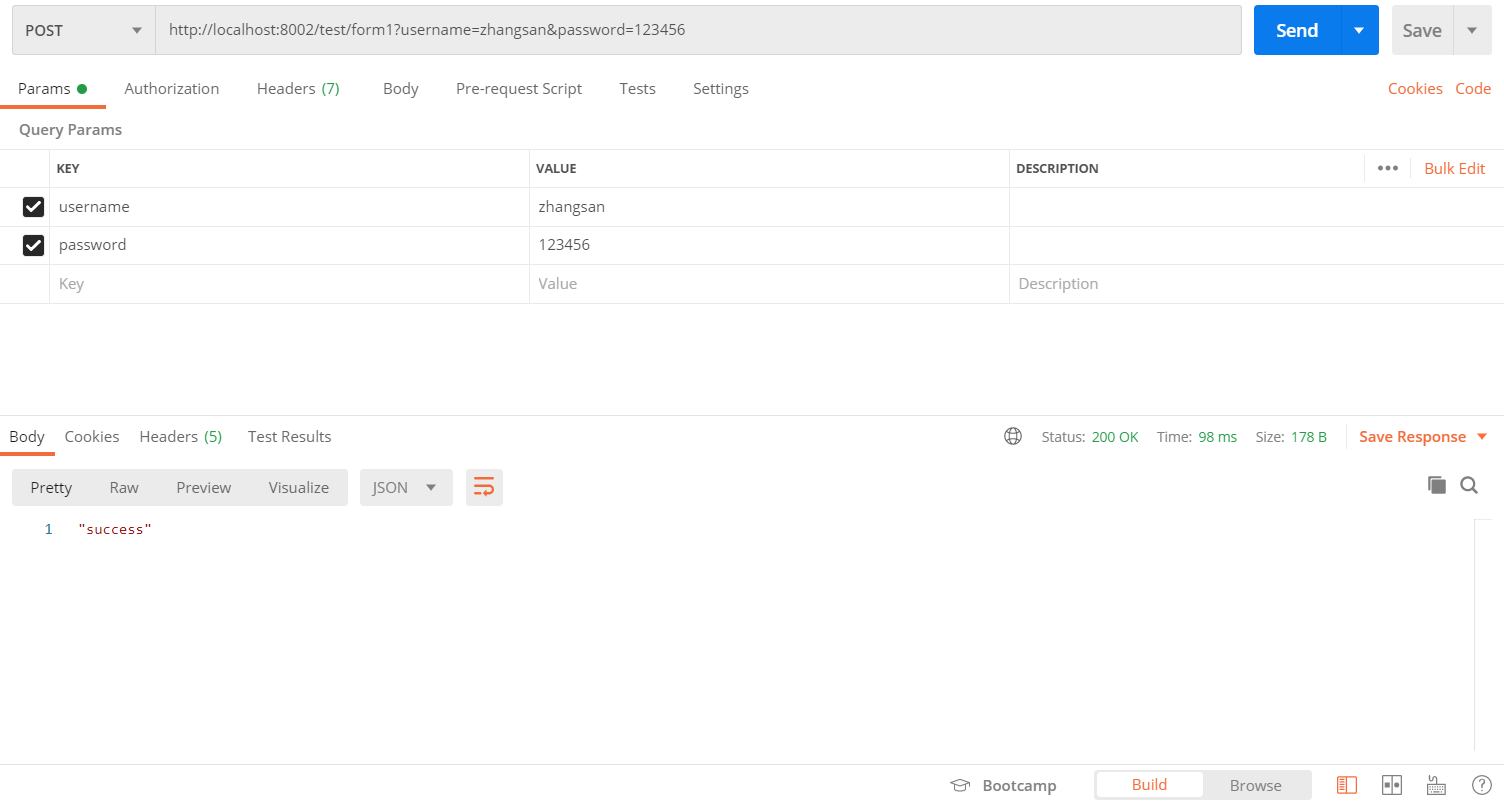The height and width of the screenshot is (803, 1504).
Task: Copy the response body with the copy icon
Action: click(1437, 485)
